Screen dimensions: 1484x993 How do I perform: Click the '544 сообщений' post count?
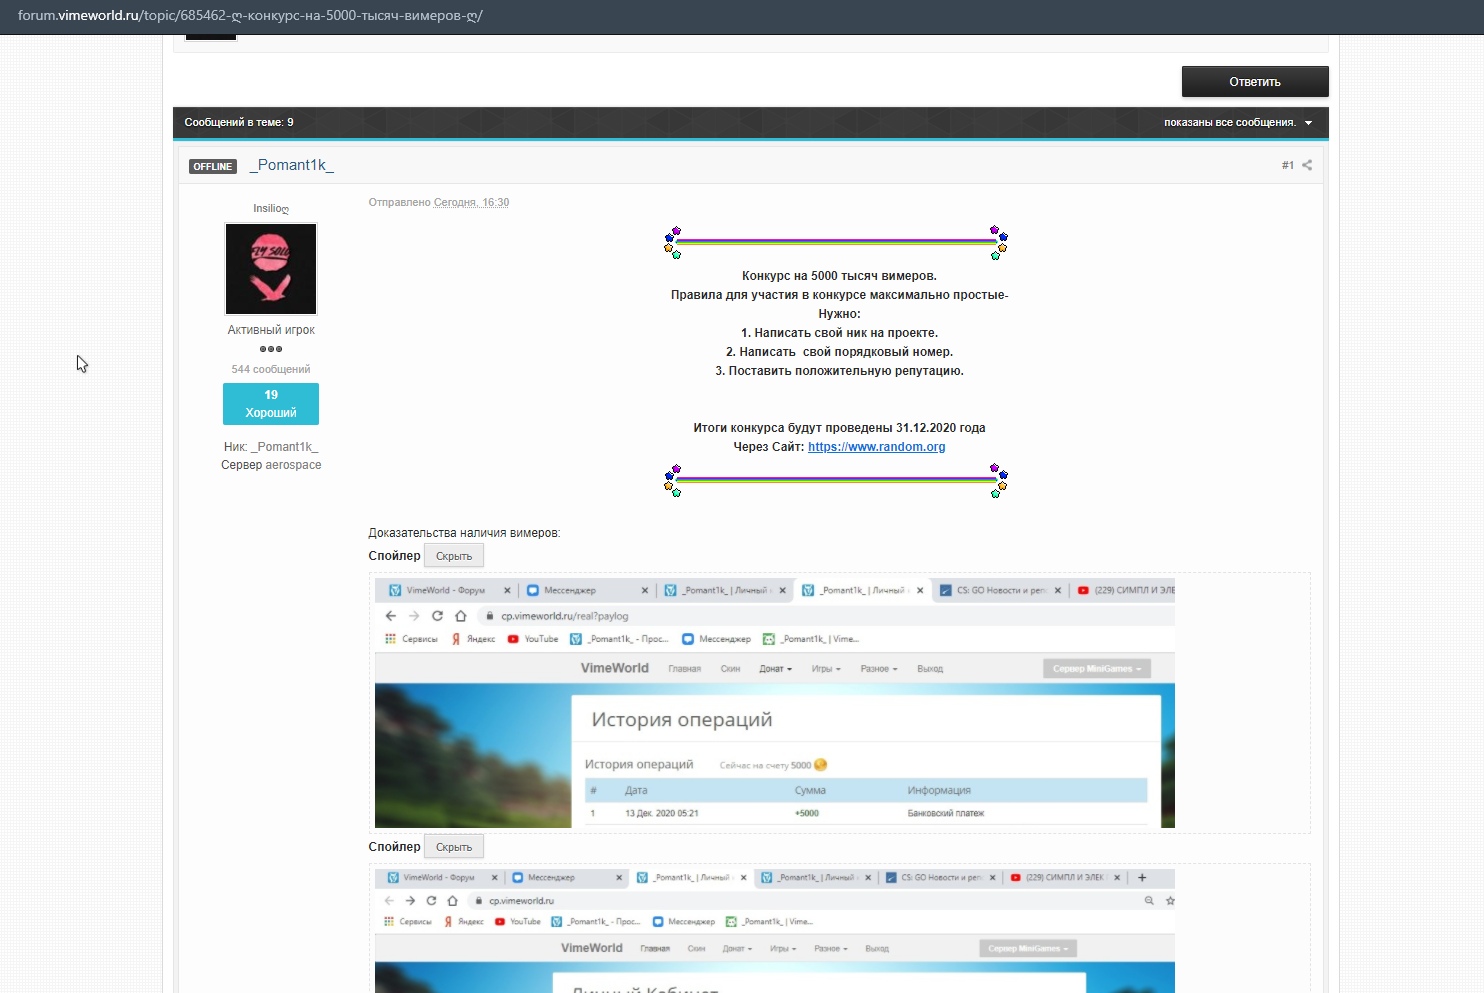[271, 369]
